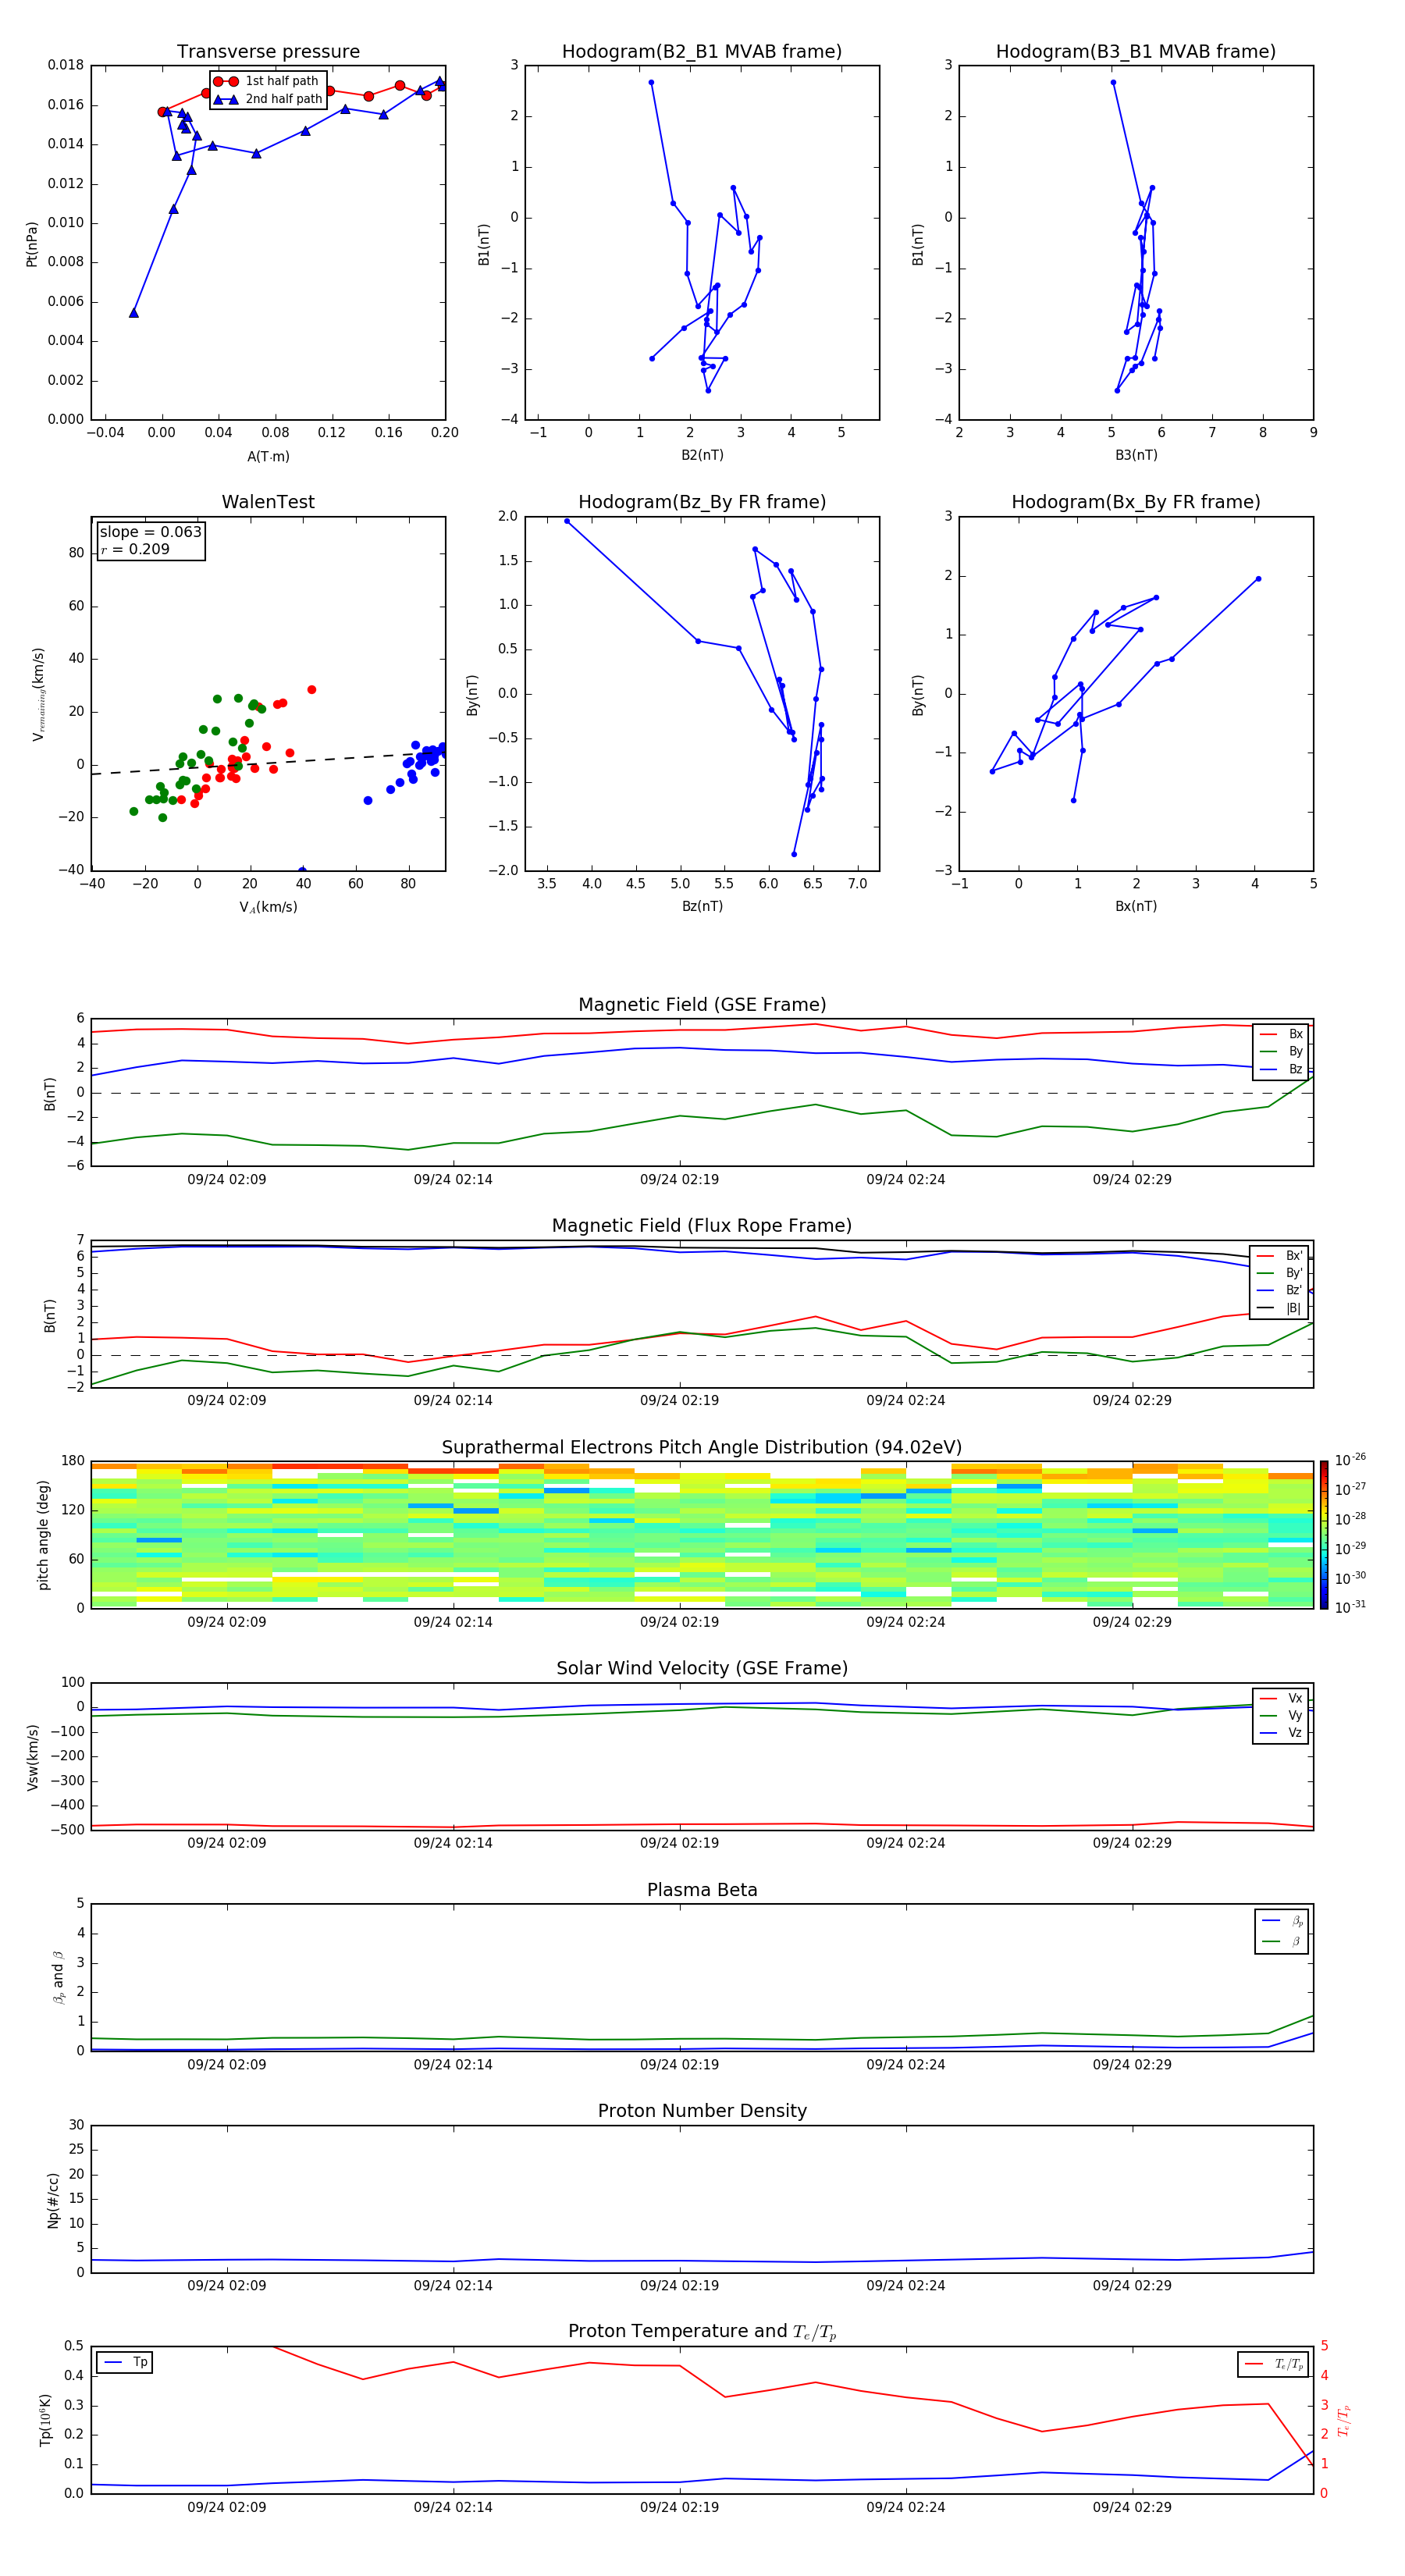
Task: Click the 'Proton Temperature and Te/Tp' title
Action: 702,2332
